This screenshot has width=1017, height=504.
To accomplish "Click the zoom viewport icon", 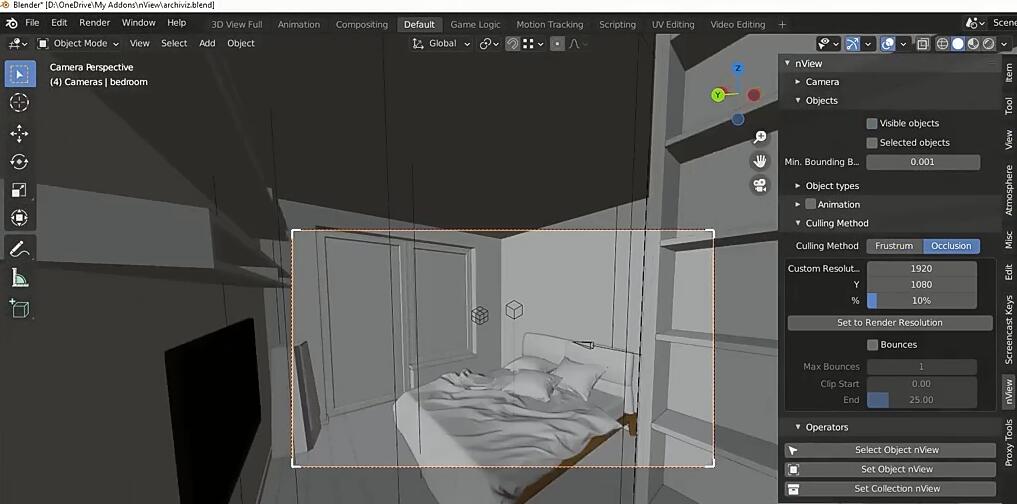I will click(760, 136).
